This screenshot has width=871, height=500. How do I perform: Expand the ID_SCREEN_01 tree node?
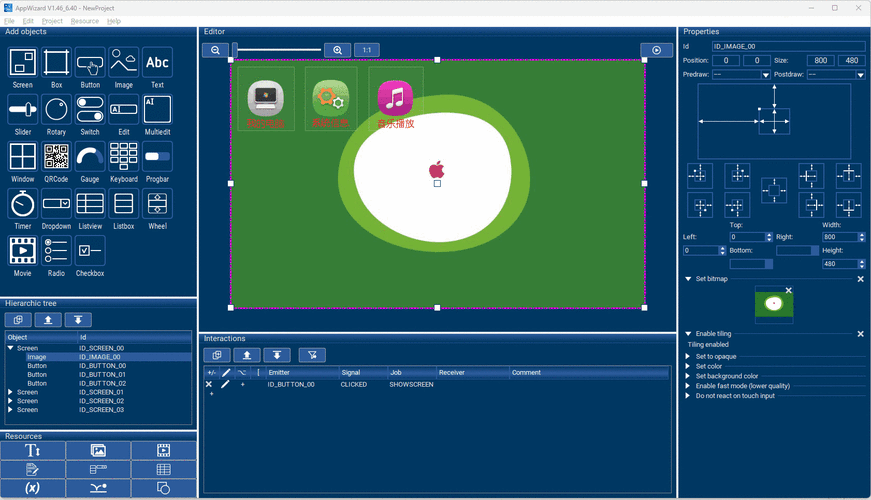(11, 392)
